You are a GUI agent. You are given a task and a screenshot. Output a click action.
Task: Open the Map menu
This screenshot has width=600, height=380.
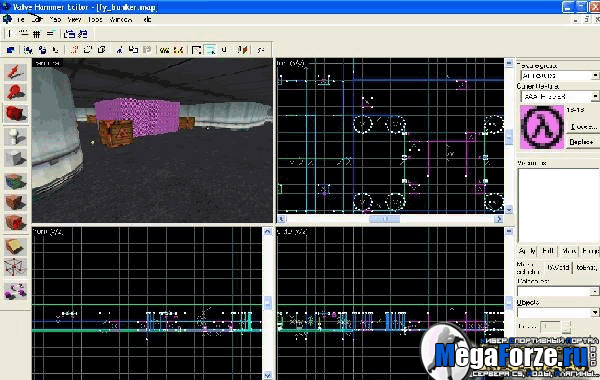[55, 19]
